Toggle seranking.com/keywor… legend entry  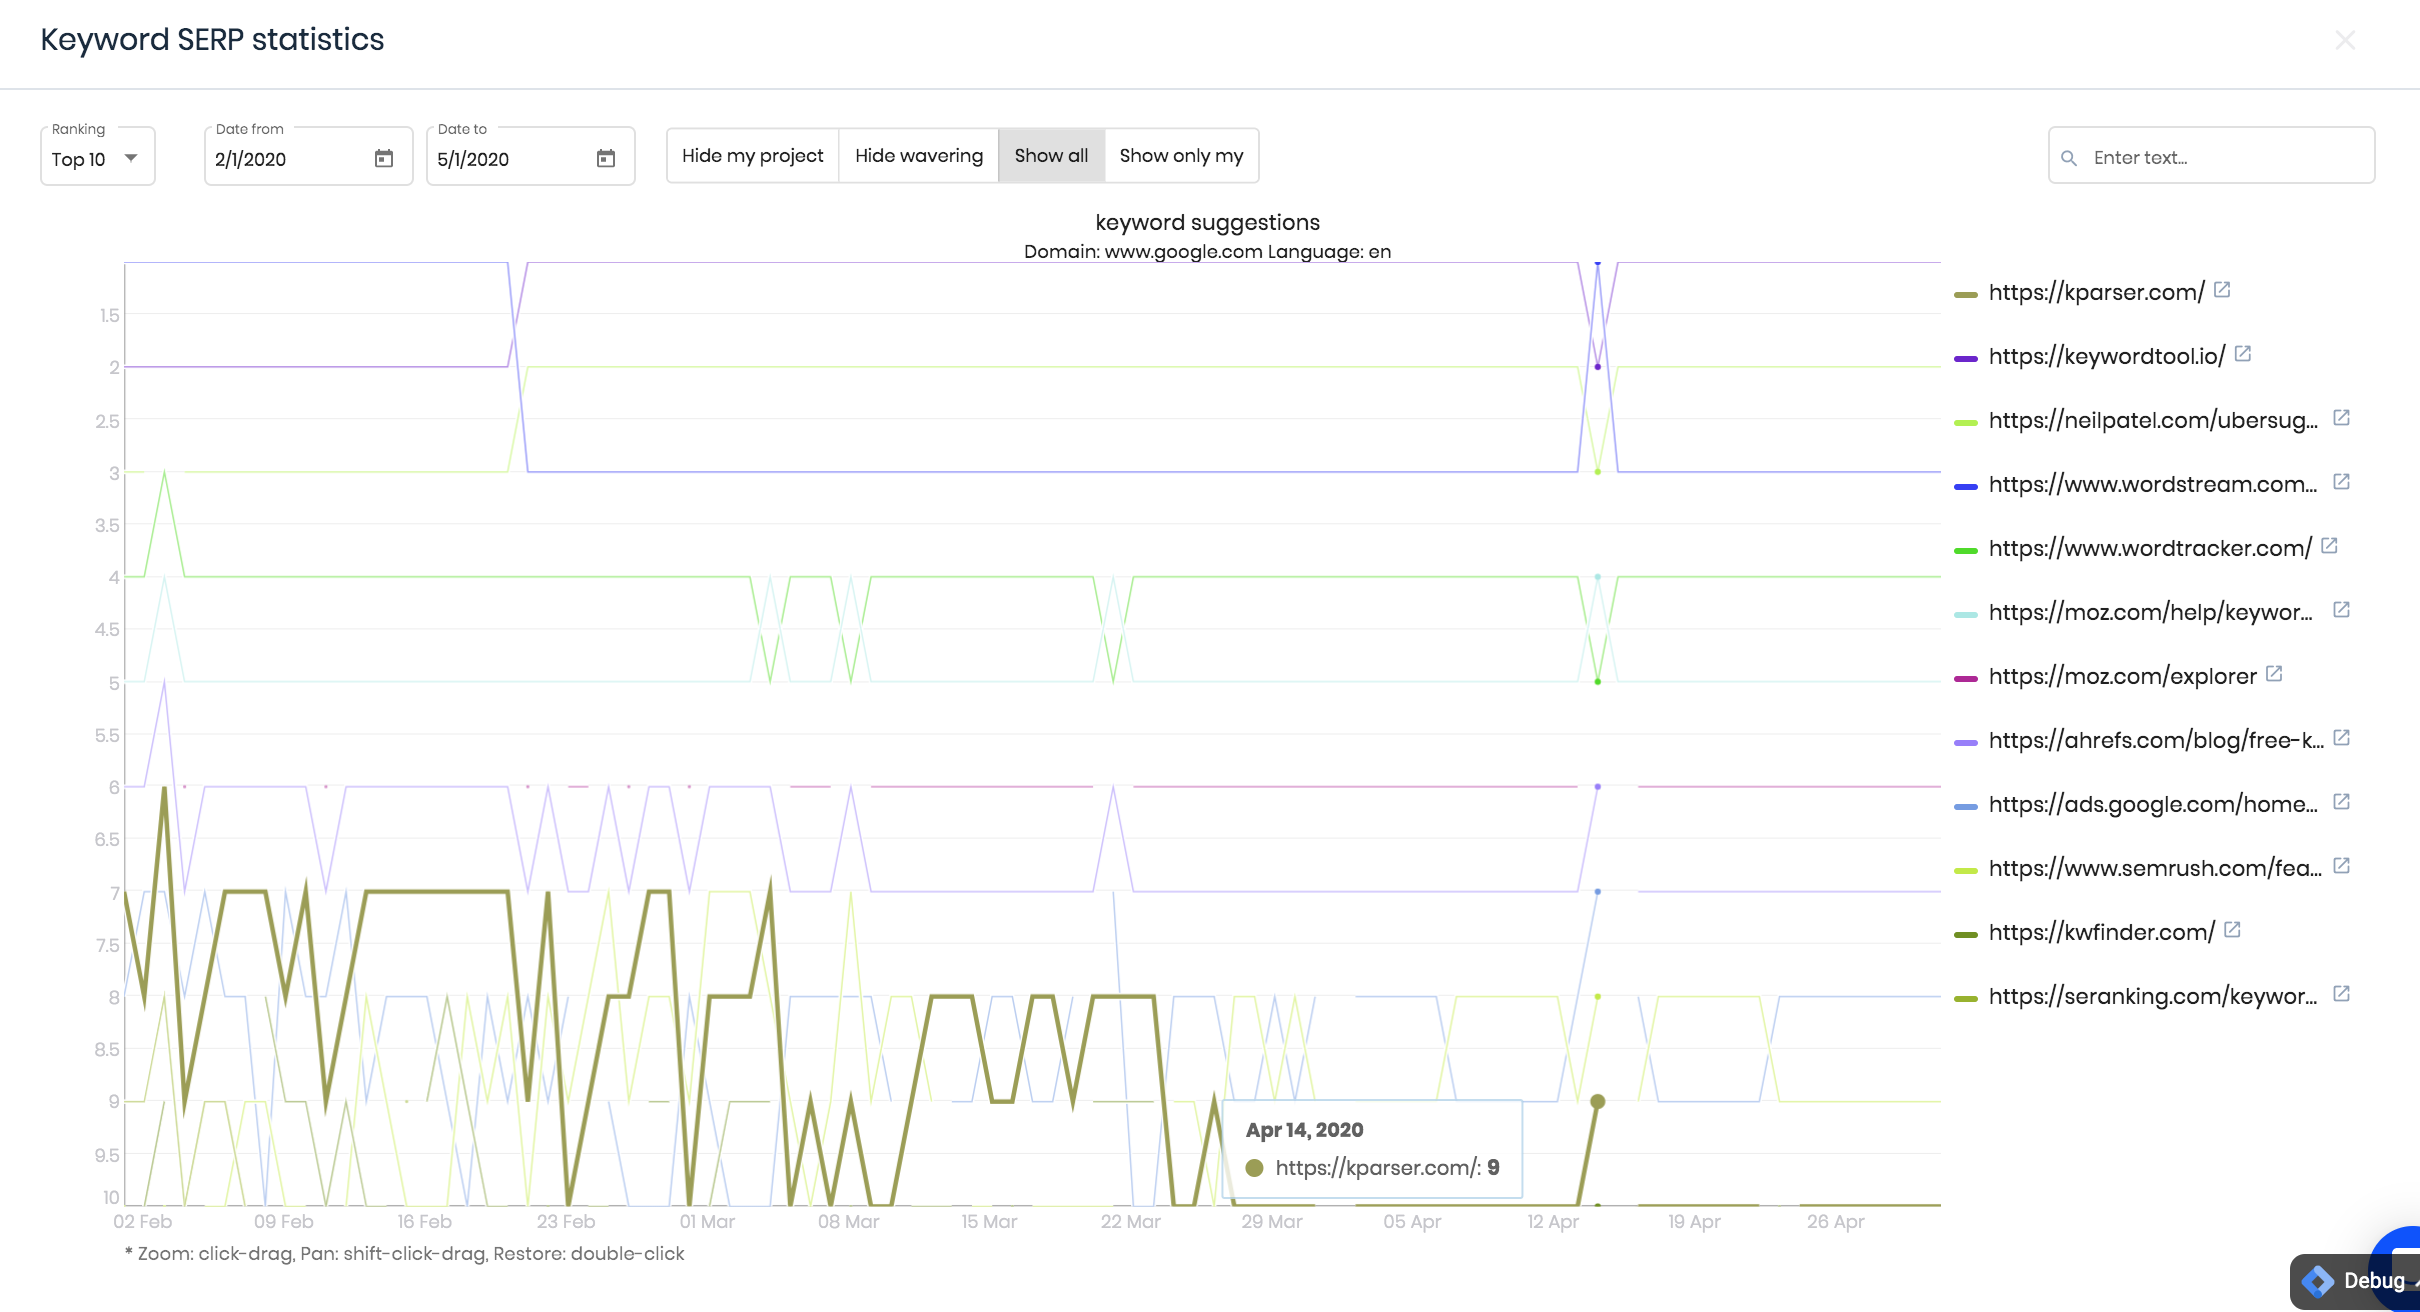coord(2153,996)
